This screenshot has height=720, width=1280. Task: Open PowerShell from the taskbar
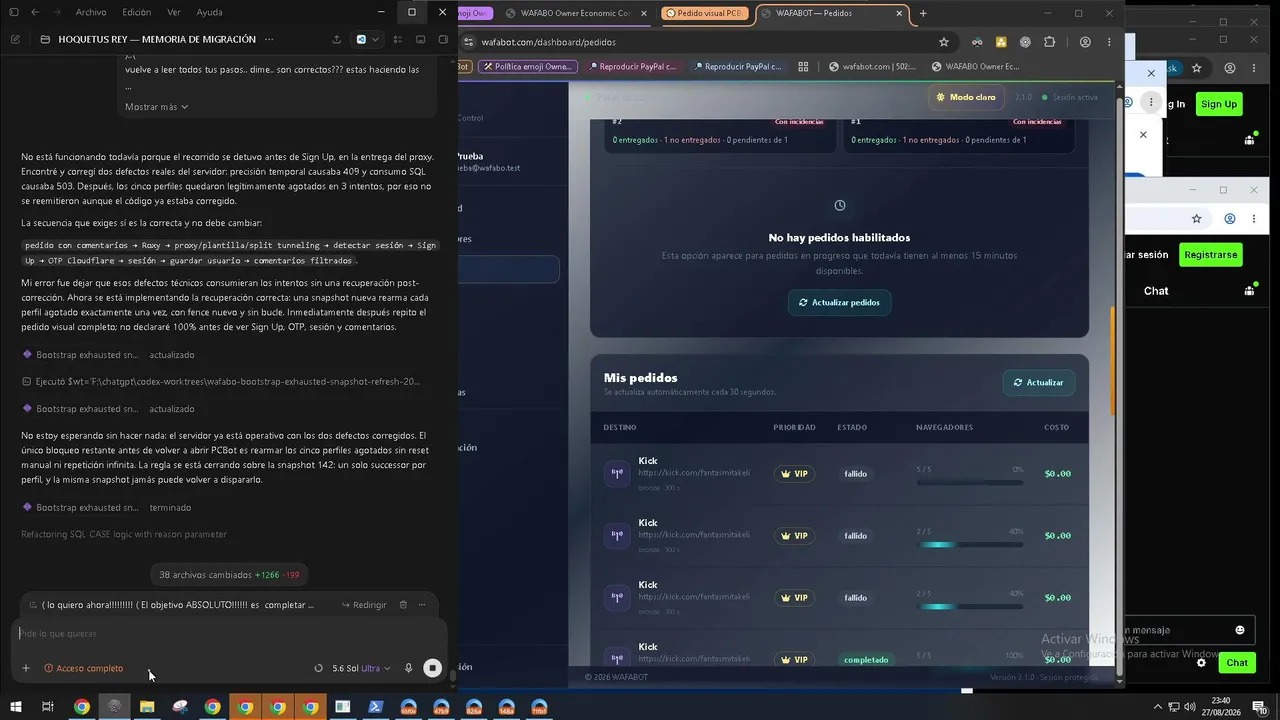(x=376, y=707)
